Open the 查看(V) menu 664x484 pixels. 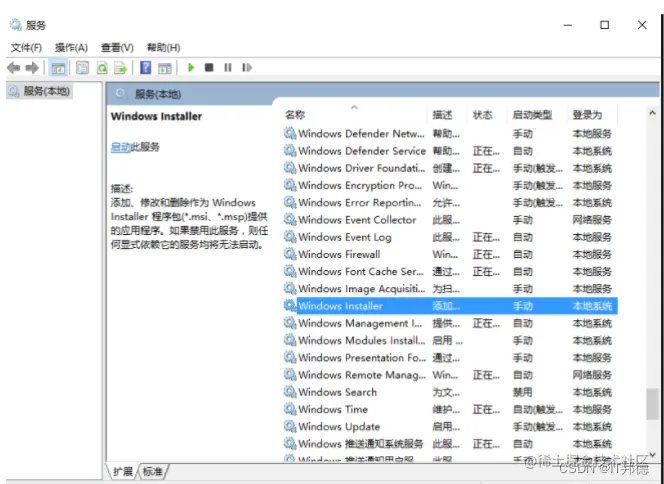coord(117,47)
